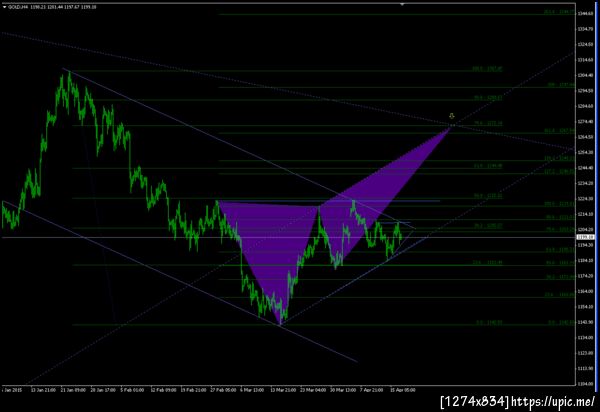This screenshot has height=412, width=600.
Task: Click the 13 Jan 21:00 time label
Action: (x=43, y=390)
